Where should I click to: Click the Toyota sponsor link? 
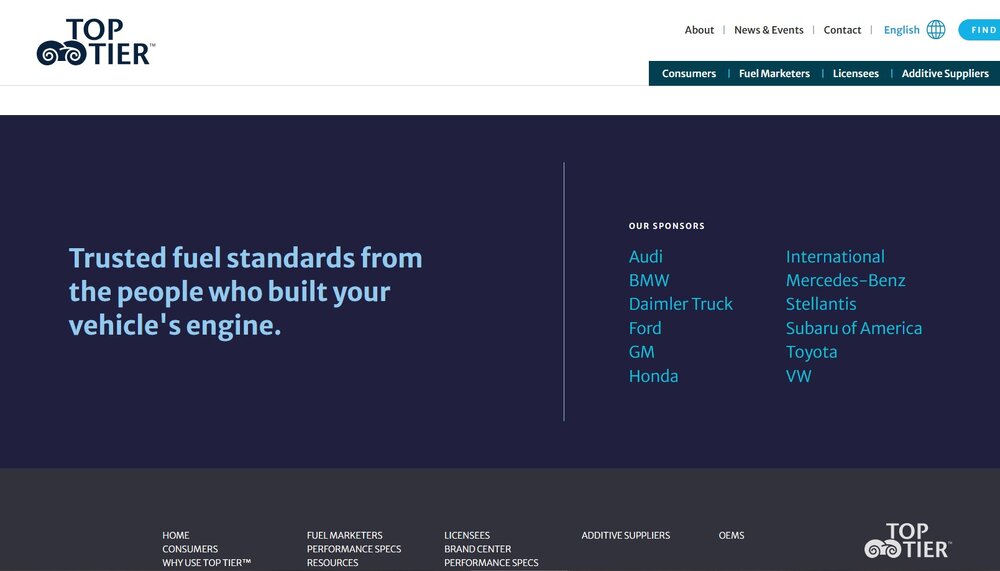point(811,352)
